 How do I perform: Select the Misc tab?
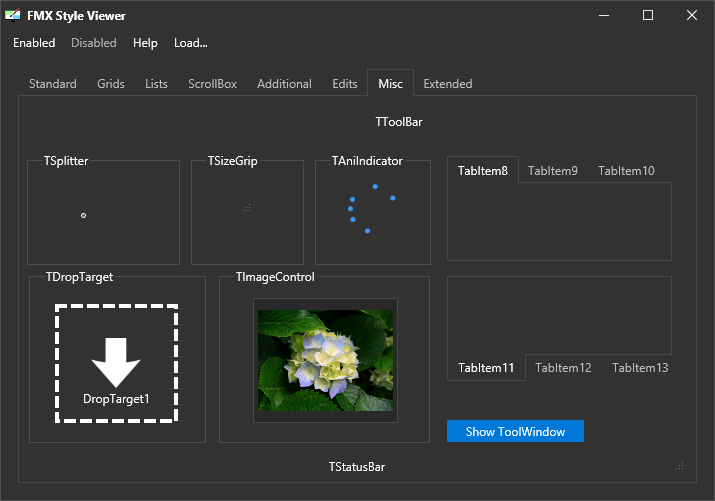[390, 83]
